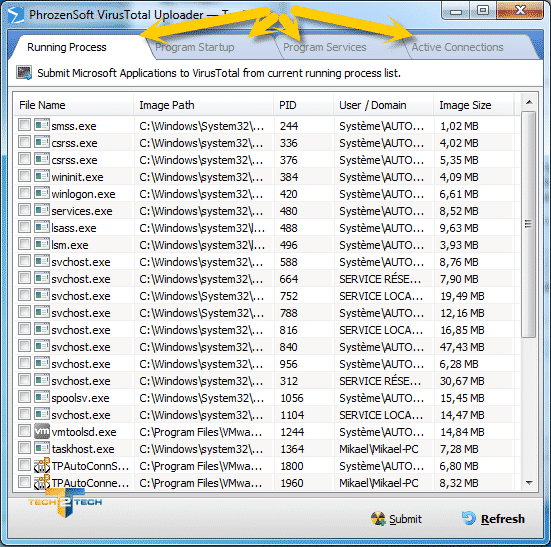Sort by the PID column header
This screenshot has width=551, height=547.
click(x=304, y=105)
